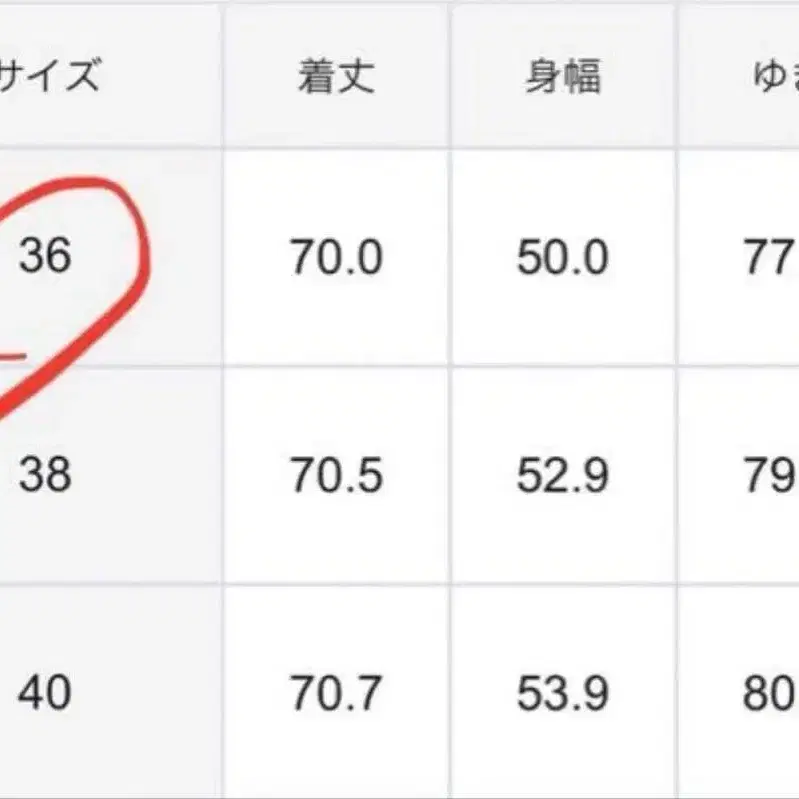Image resolution: width=799 pixels, height=799 pixels.
Task: Click the 80 value in the size 40 row
Action: click(768, 694)
